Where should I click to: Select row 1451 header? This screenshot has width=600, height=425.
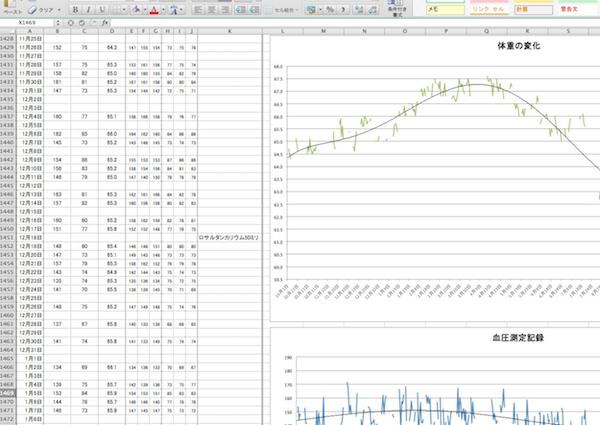click(8, 238)
